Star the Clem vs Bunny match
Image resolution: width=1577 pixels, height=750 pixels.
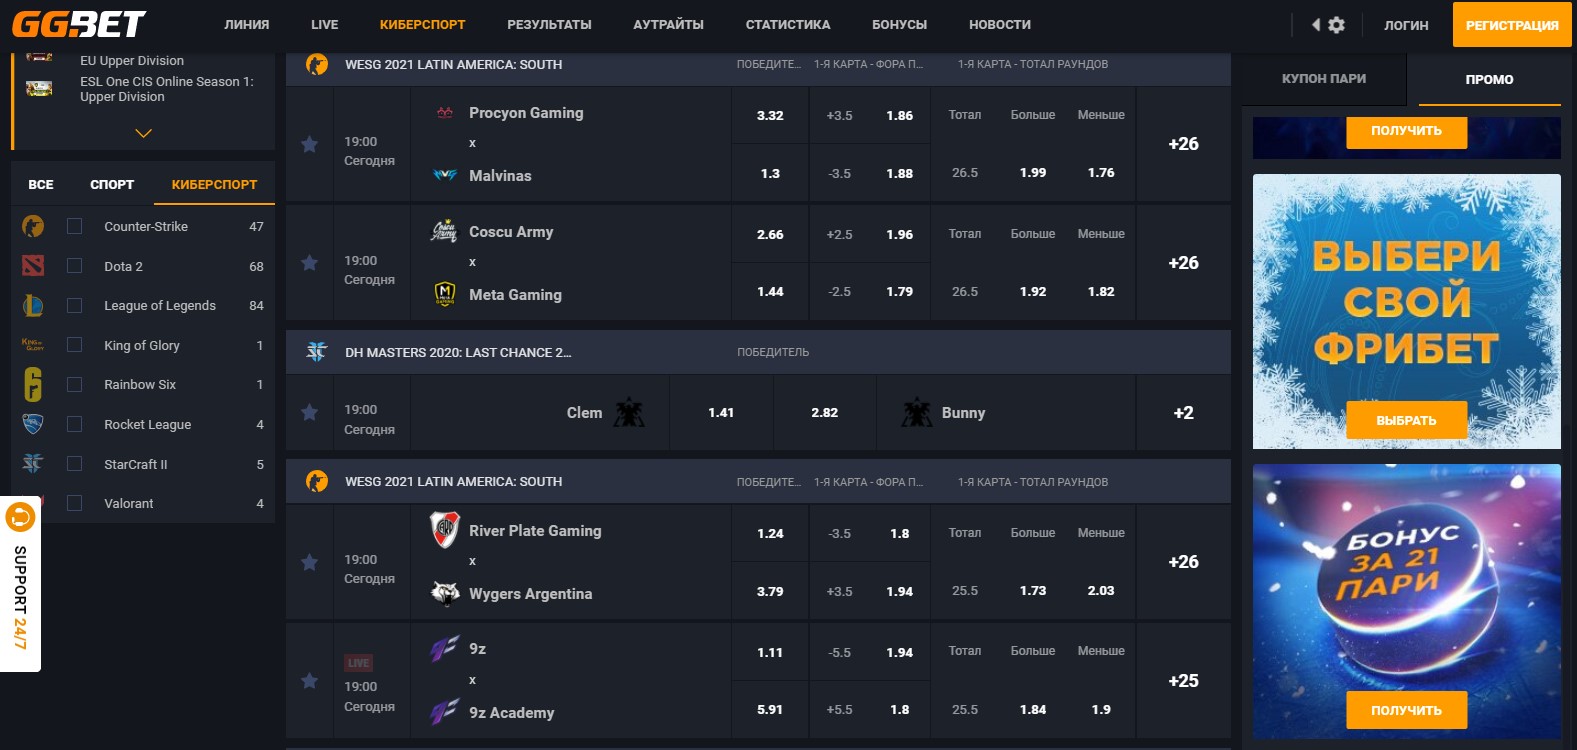click(310, 413)
